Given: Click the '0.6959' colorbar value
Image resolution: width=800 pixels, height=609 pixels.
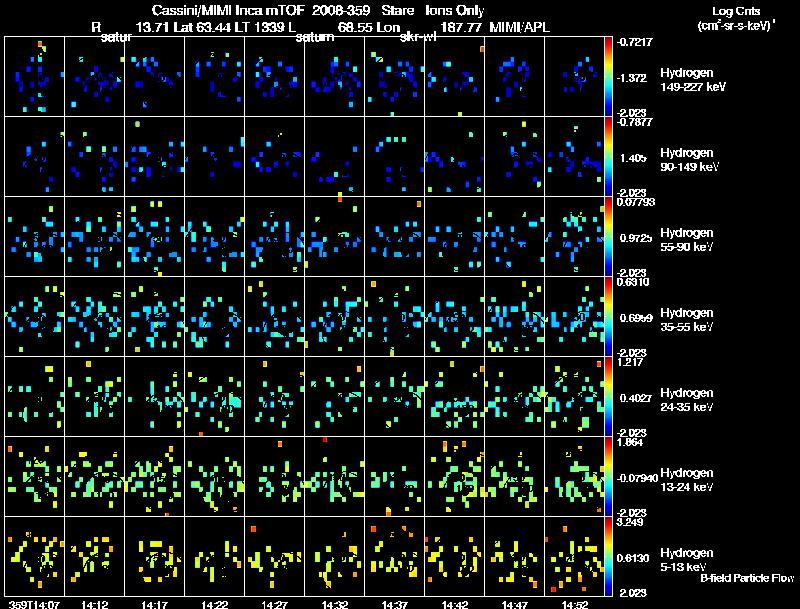Looking at the screenshot, I should pyautogui.click(x=636, y=318).
